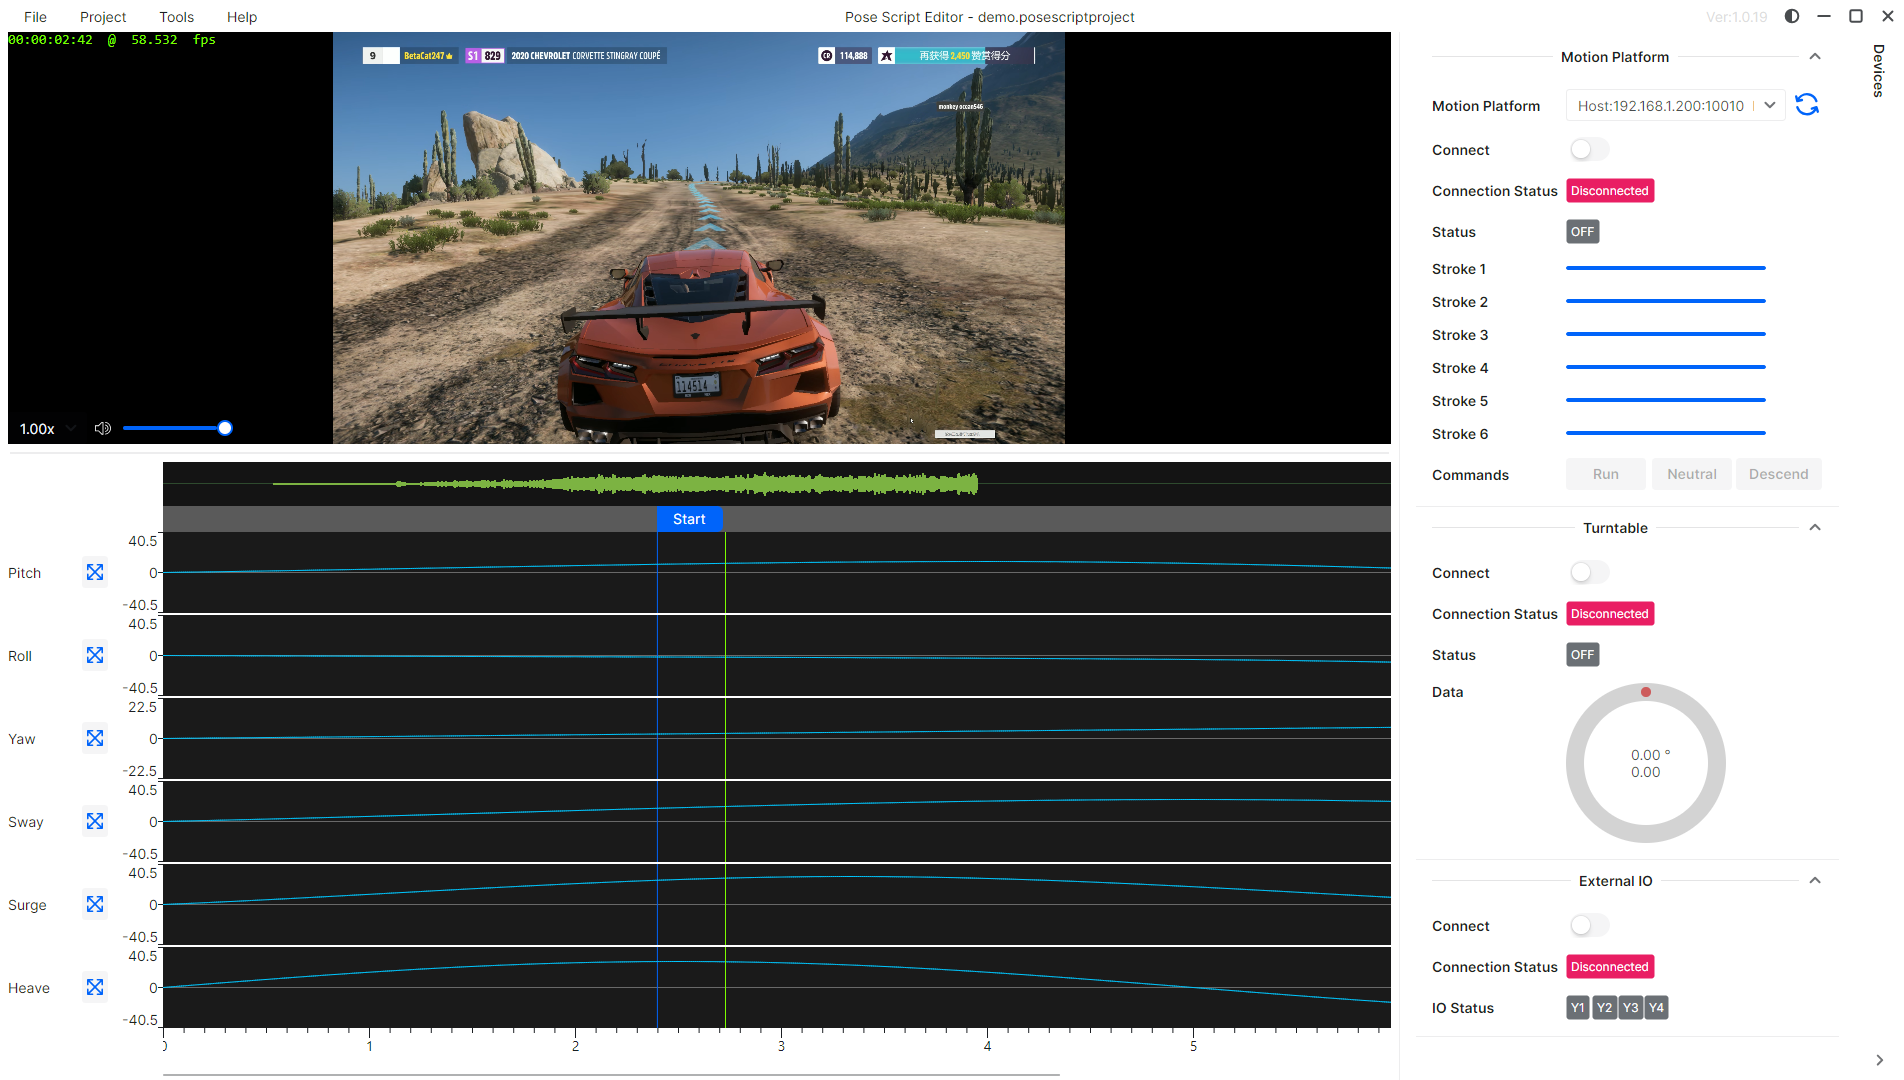Toggle the Turntable Connect switch
The height and width of the screenshot is (1080, 1904).
pos(1589,572)
